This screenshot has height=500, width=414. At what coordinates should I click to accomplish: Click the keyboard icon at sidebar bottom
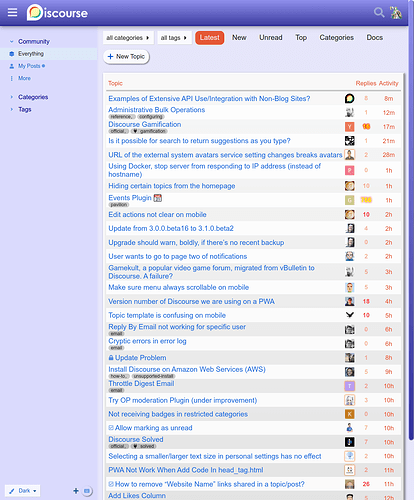tap(87, 491)
